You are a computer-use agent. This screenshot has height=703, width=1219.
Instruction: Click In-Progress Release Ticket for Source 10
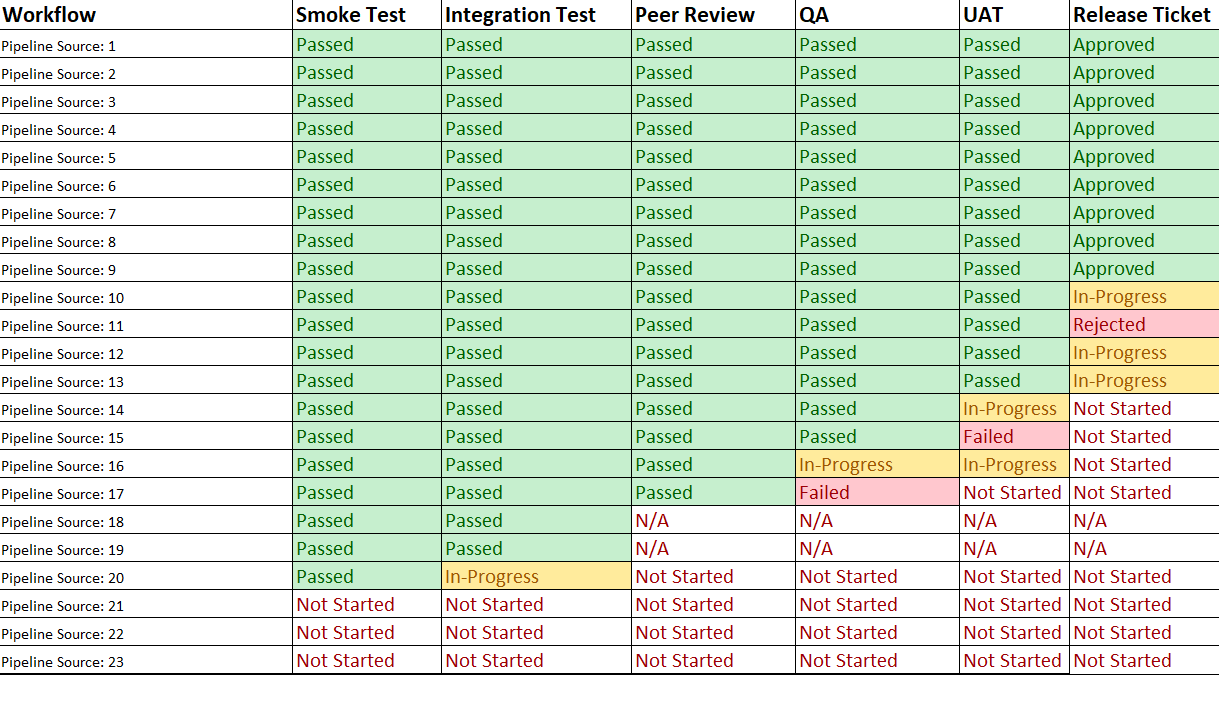click(x=1144, y=296)
